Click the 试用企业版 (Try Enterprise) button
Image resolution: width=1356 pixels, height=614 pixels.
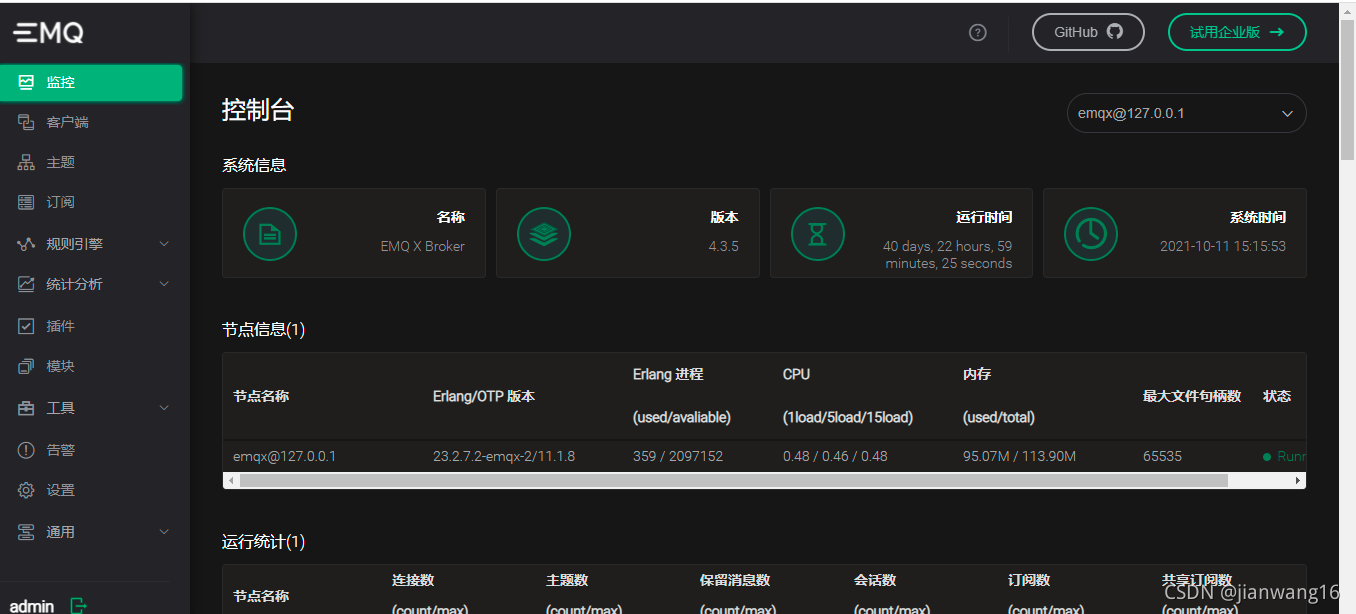[1237, 31]
